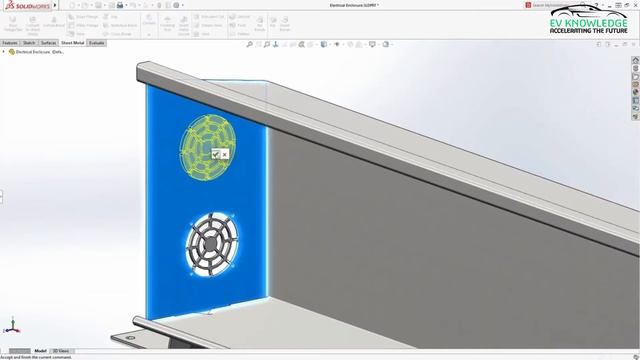The width and height of the screenshot is (640, 360).
Task: Select Simple Hole tool
Action: (208, 25)
